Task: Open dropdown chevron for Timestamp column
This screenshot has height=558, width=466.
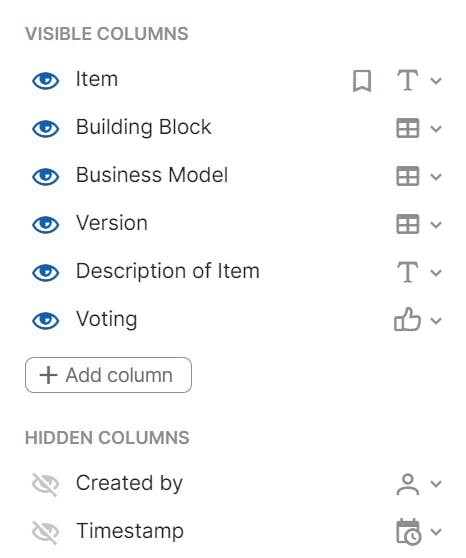Action: pyautogui.click(x=436, y=532)
